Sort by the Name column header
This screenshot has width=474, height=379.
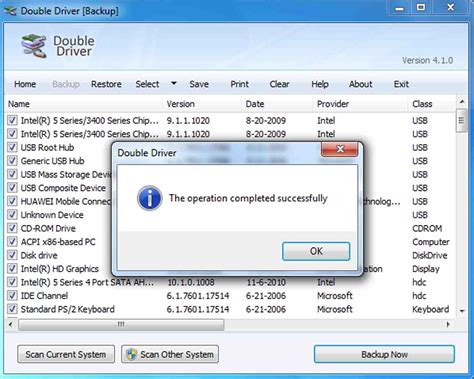[x=84, y=104]
